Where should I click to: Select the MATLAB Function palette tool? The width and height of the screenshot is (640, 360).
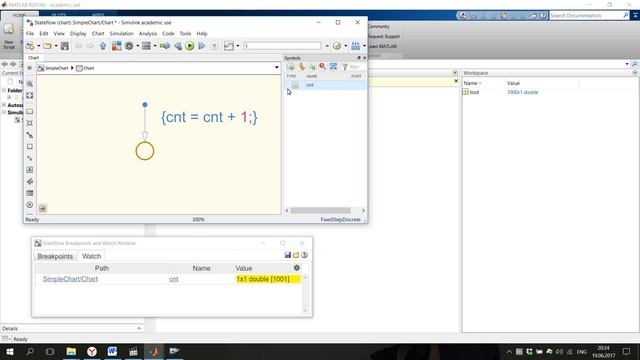[x=30, y=181]
